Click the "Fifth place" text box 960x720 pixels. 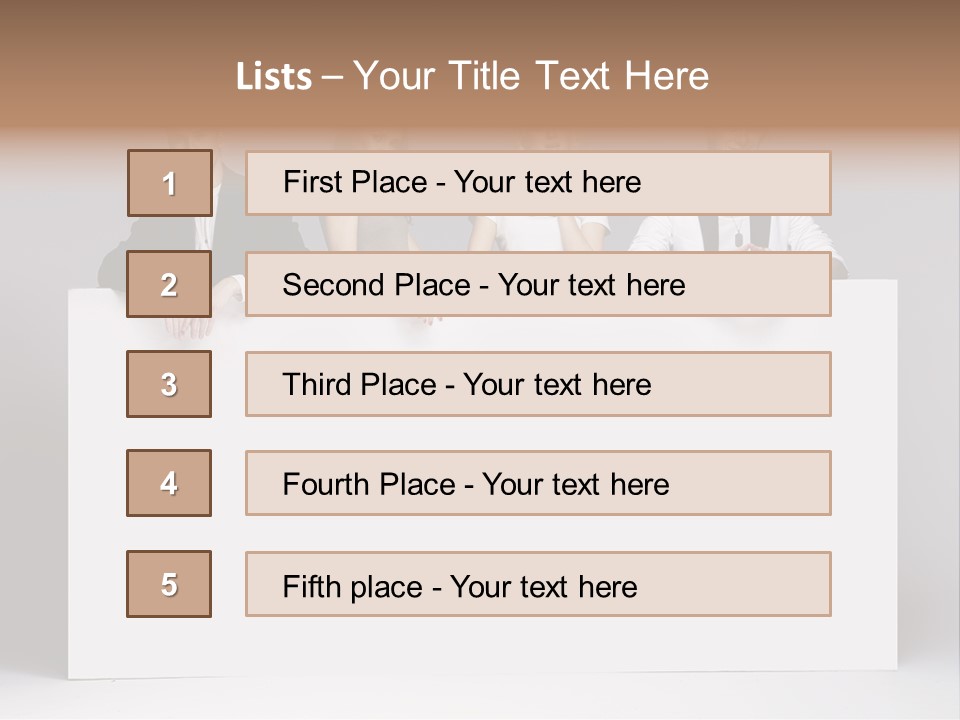pos(538,584)
